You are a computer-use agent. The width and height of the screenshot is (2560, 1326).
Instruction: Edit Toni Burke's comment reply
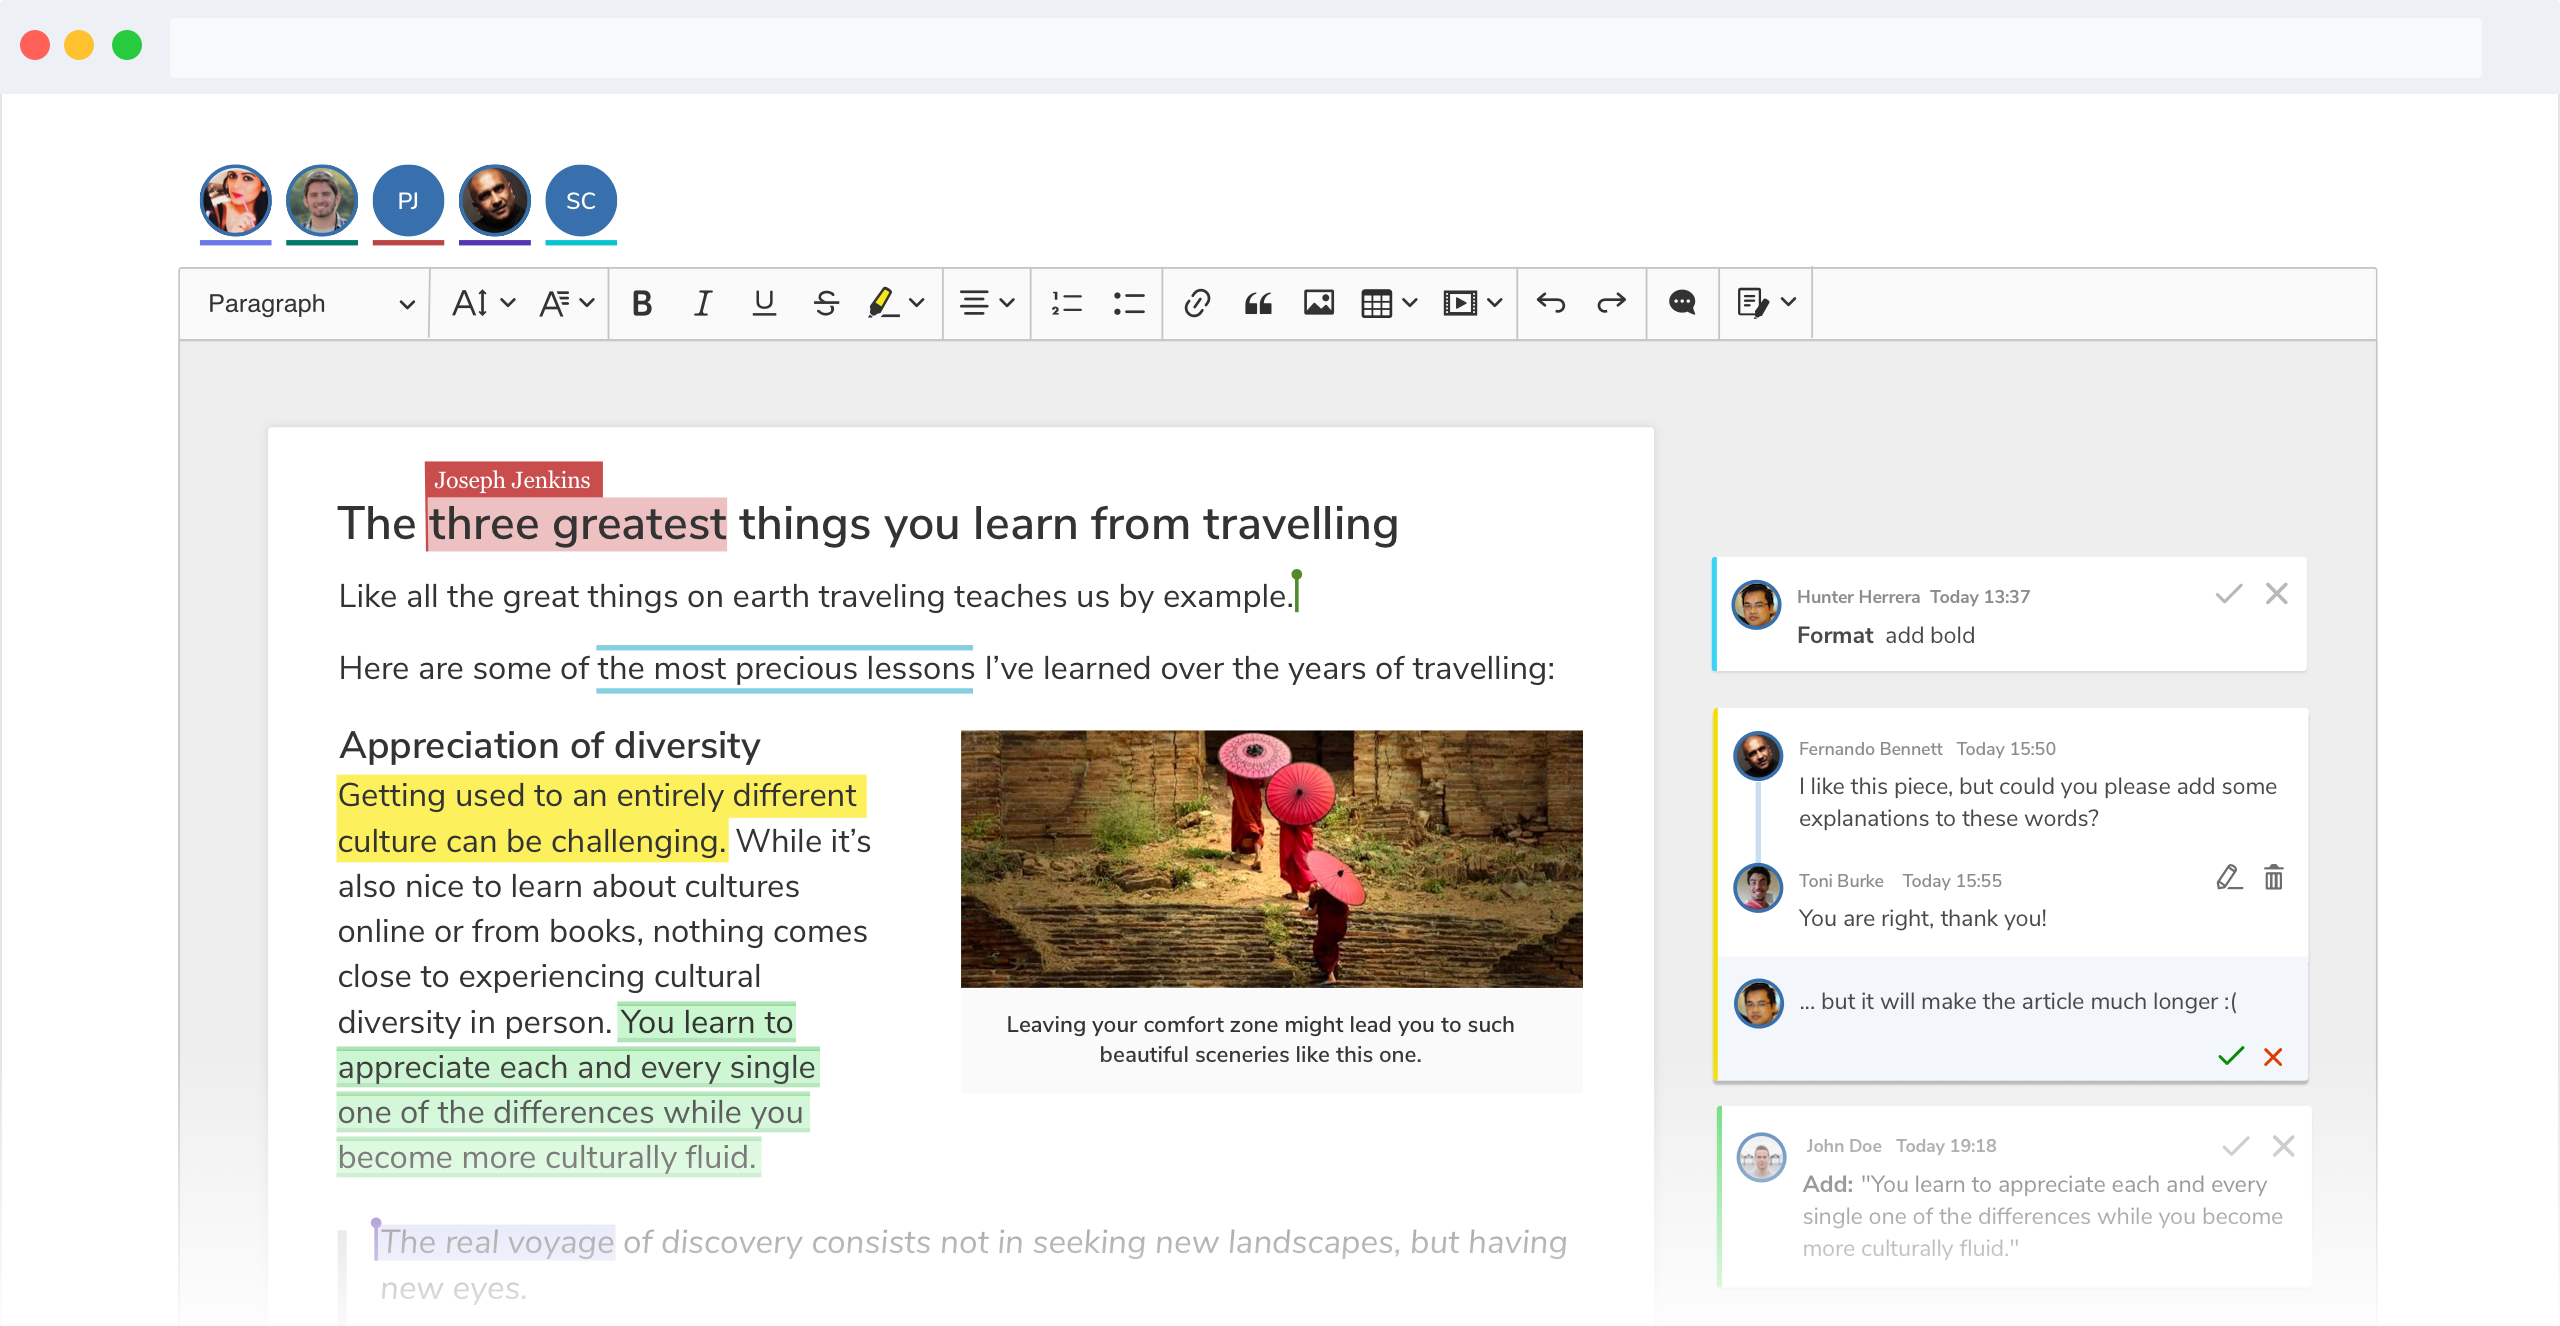[x=2229, y=878]
